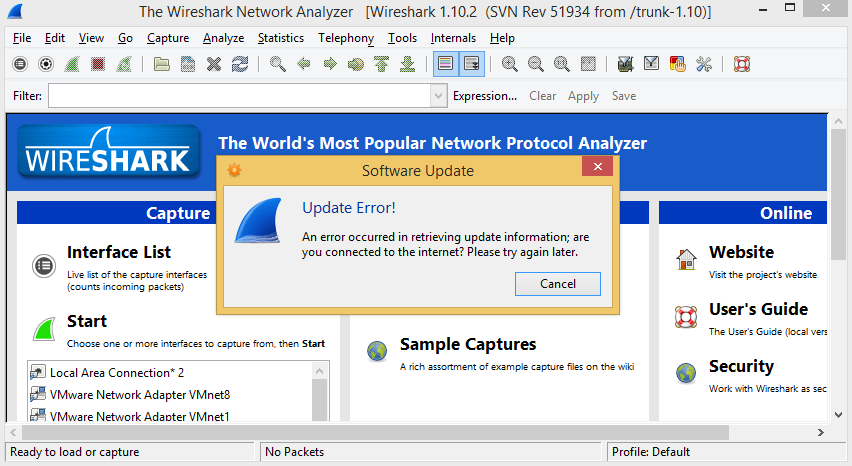Start a new live capture toolbar fin icon

[x=72, y=64]
